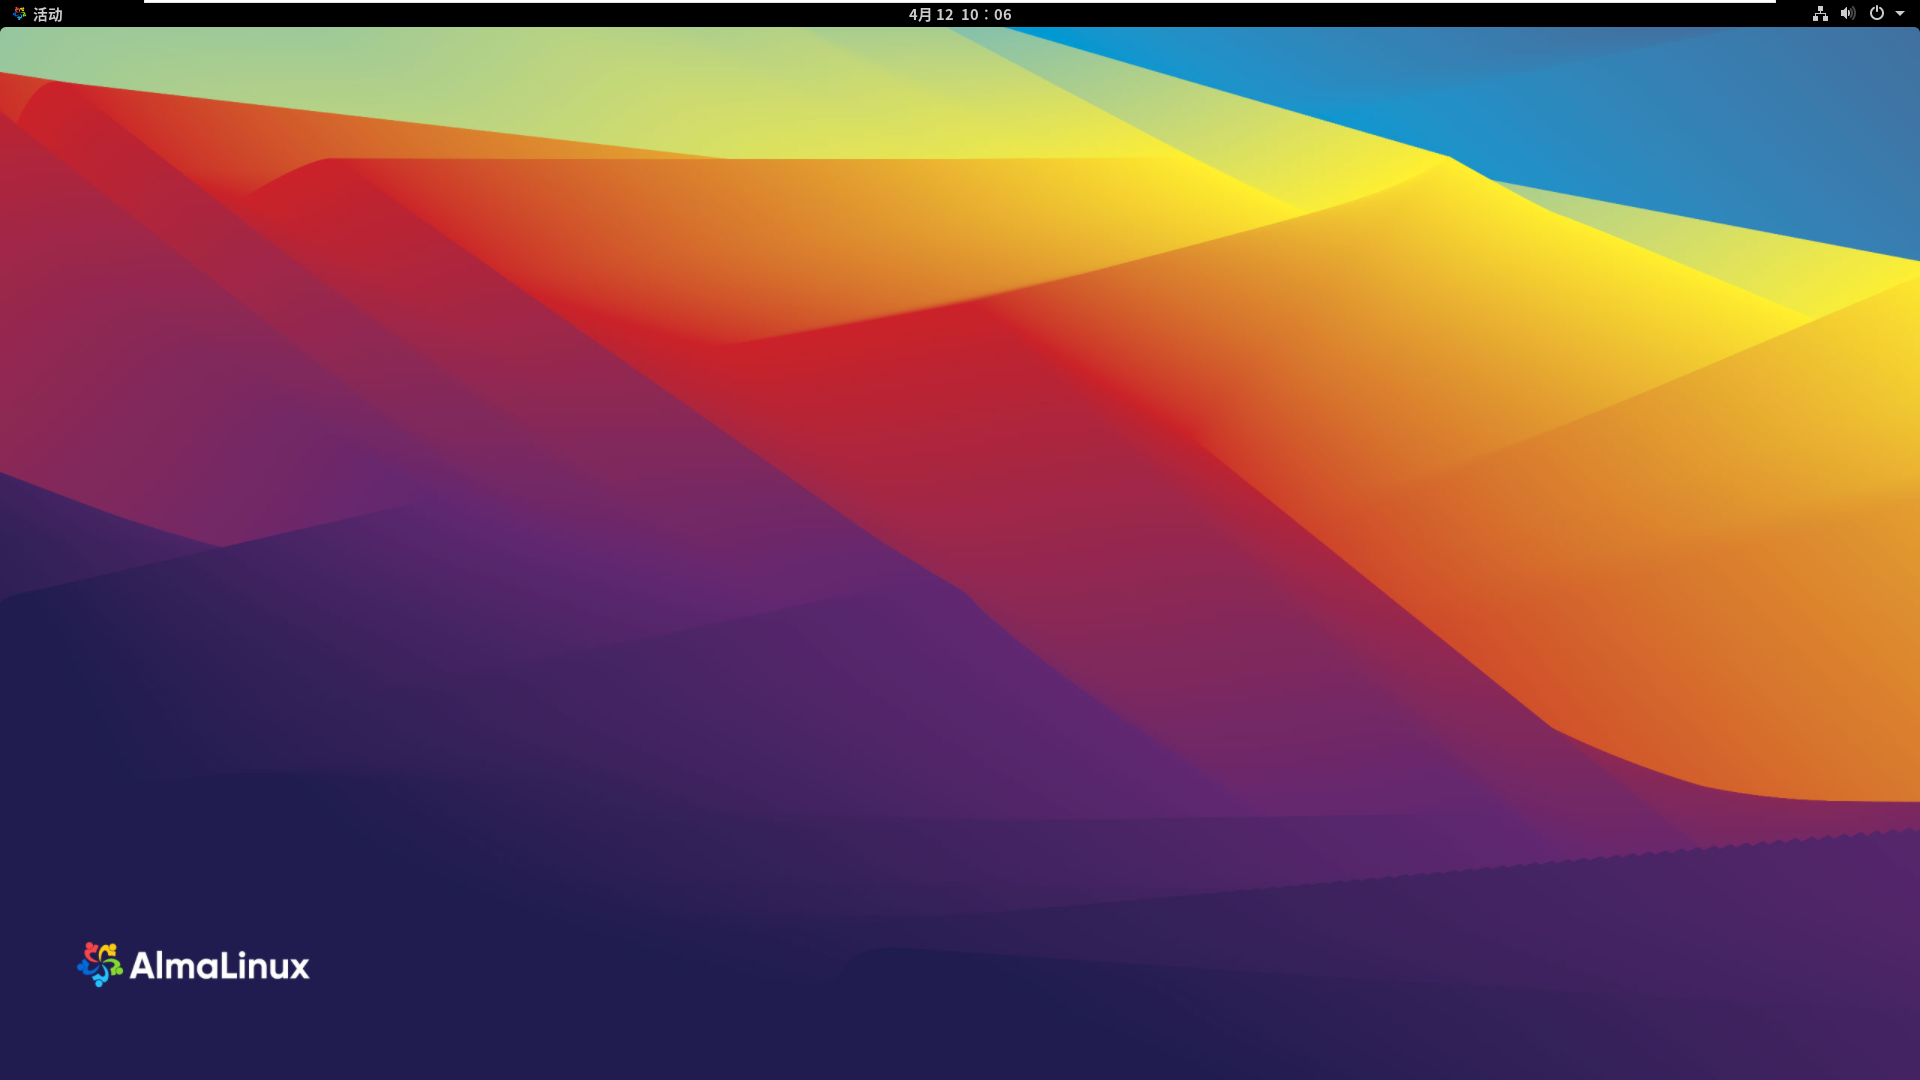Image resolution: width=1920 pixels, height=1080 pixels.
Task: Click the AlmaLinux text on wallpaper
Action: point(220,966)
